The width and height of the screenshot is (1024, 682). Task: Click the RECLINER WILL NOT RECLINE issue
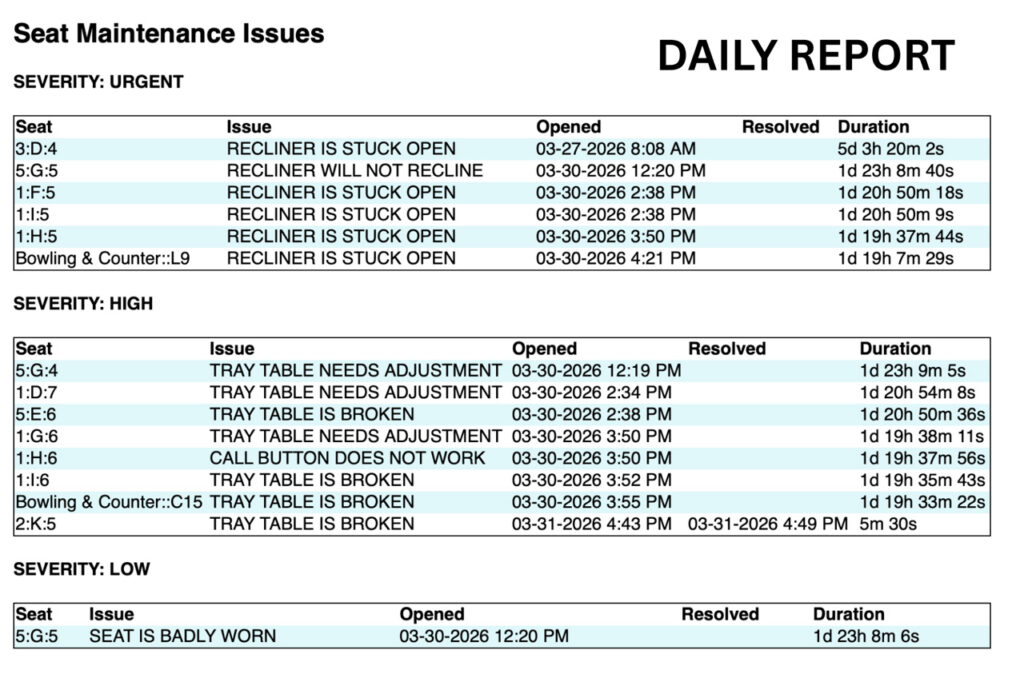tap(354, 171)
